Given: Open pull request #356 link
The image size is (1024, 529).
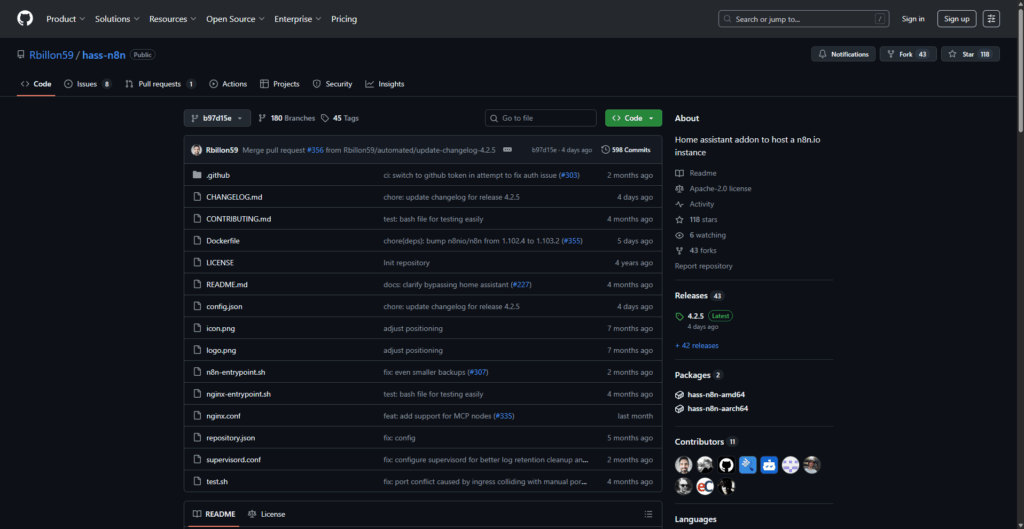Looking at the screenshot, I should tap(315, 150).
